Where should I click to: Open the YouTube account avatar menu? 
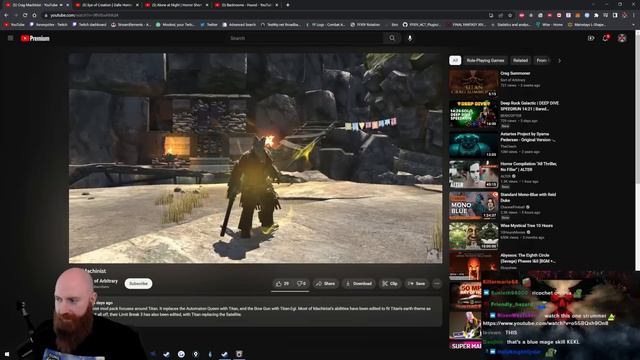tap(622, 38)
